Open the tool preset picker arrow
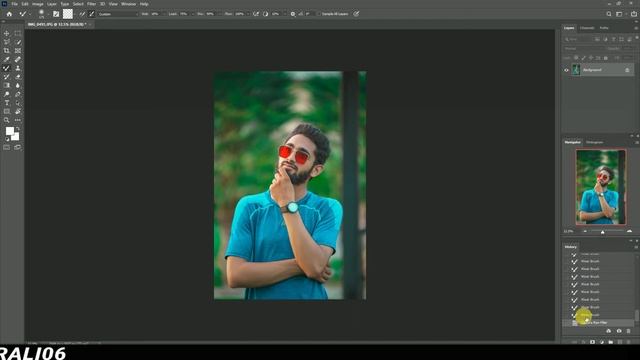The image size is (640, 360). pos(30,14)
